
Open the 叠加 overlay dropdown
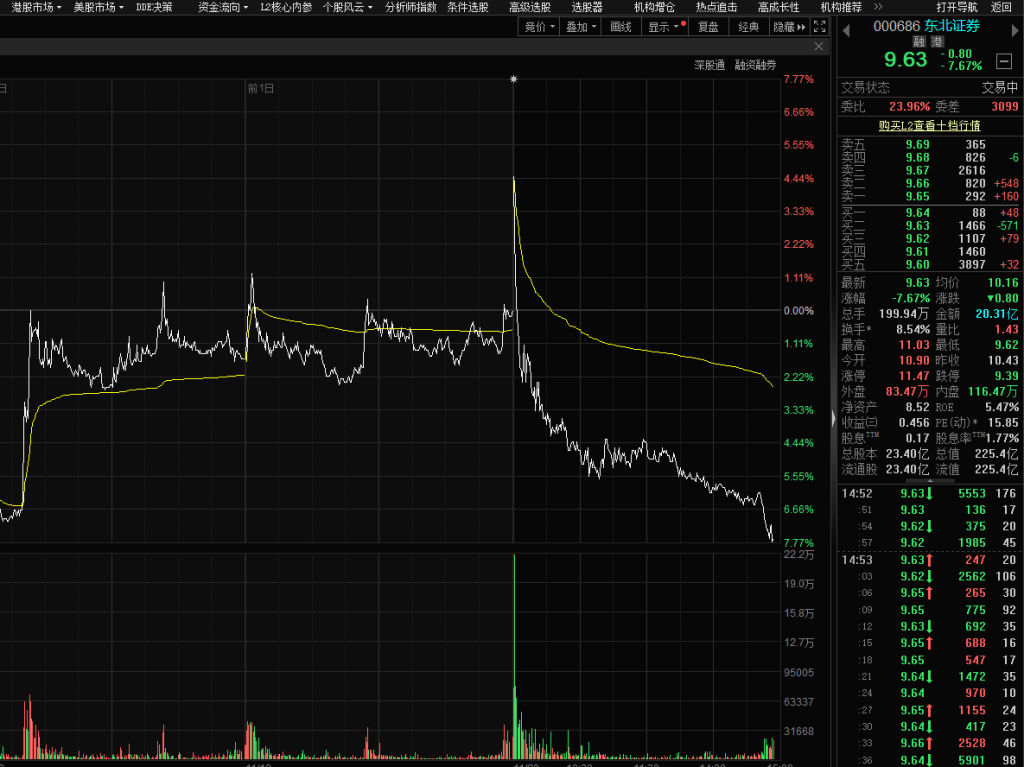(x=581, y=27)
